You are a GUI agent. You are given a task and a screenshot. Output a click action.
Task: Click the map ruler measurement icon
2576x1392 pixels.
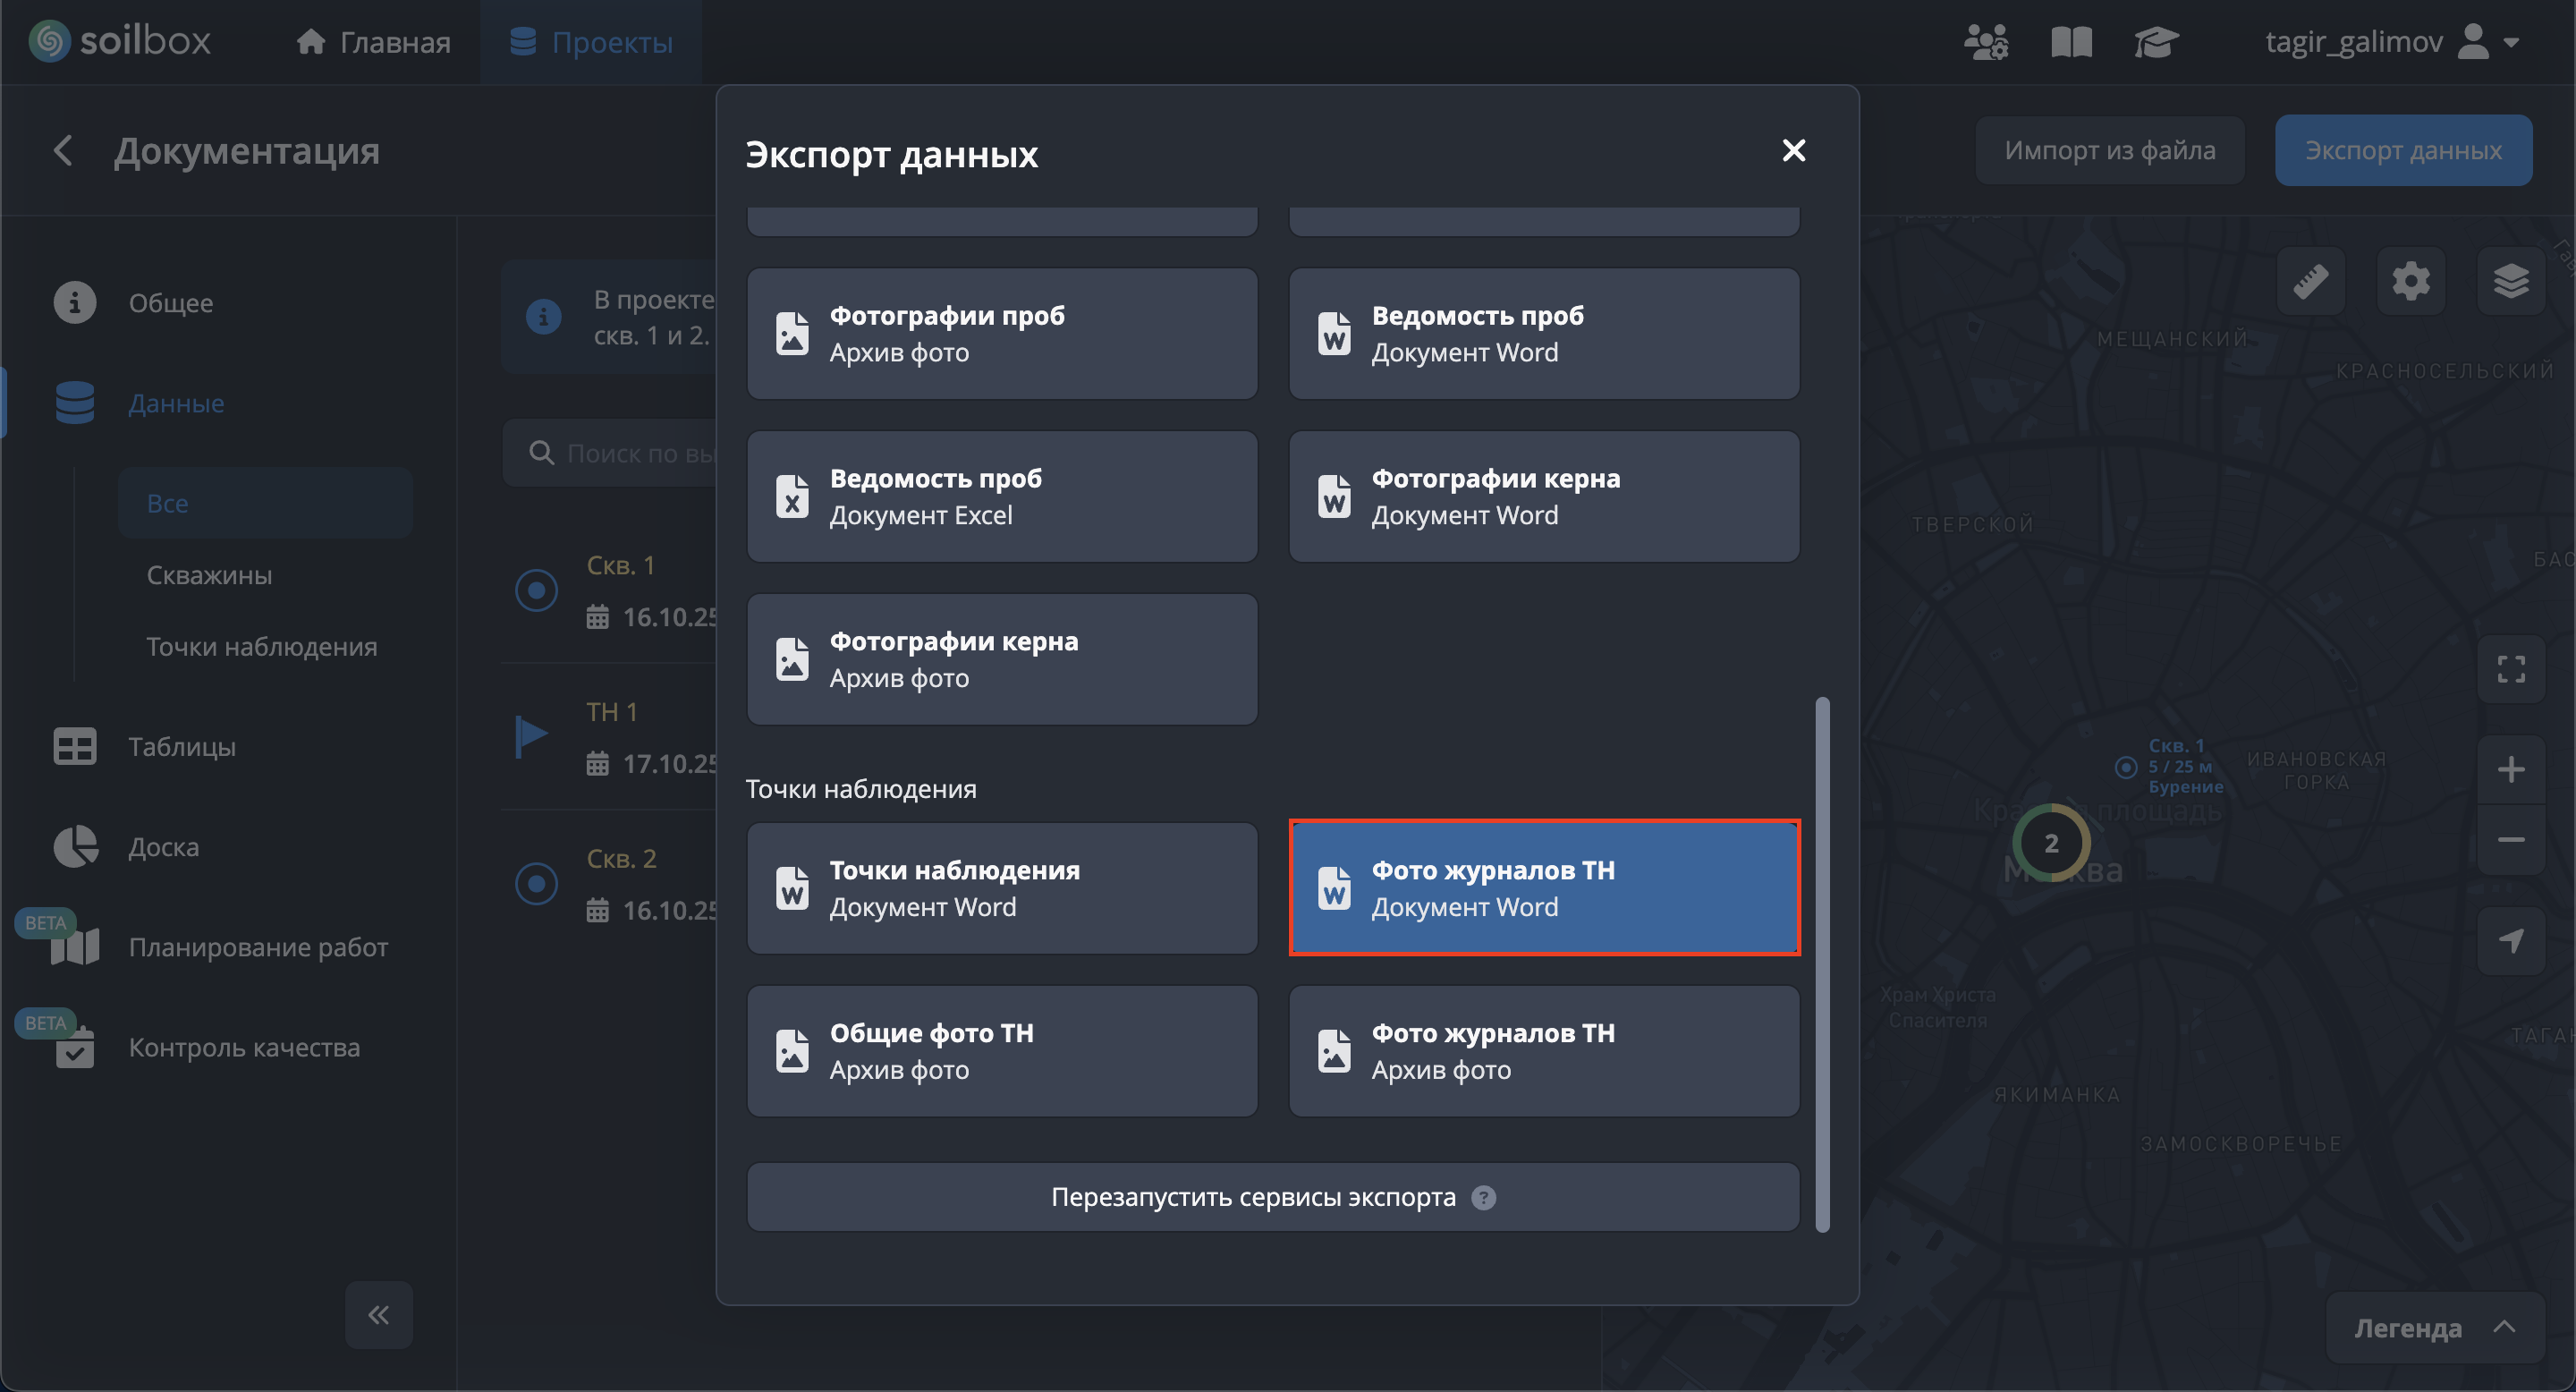point(2310,281)
